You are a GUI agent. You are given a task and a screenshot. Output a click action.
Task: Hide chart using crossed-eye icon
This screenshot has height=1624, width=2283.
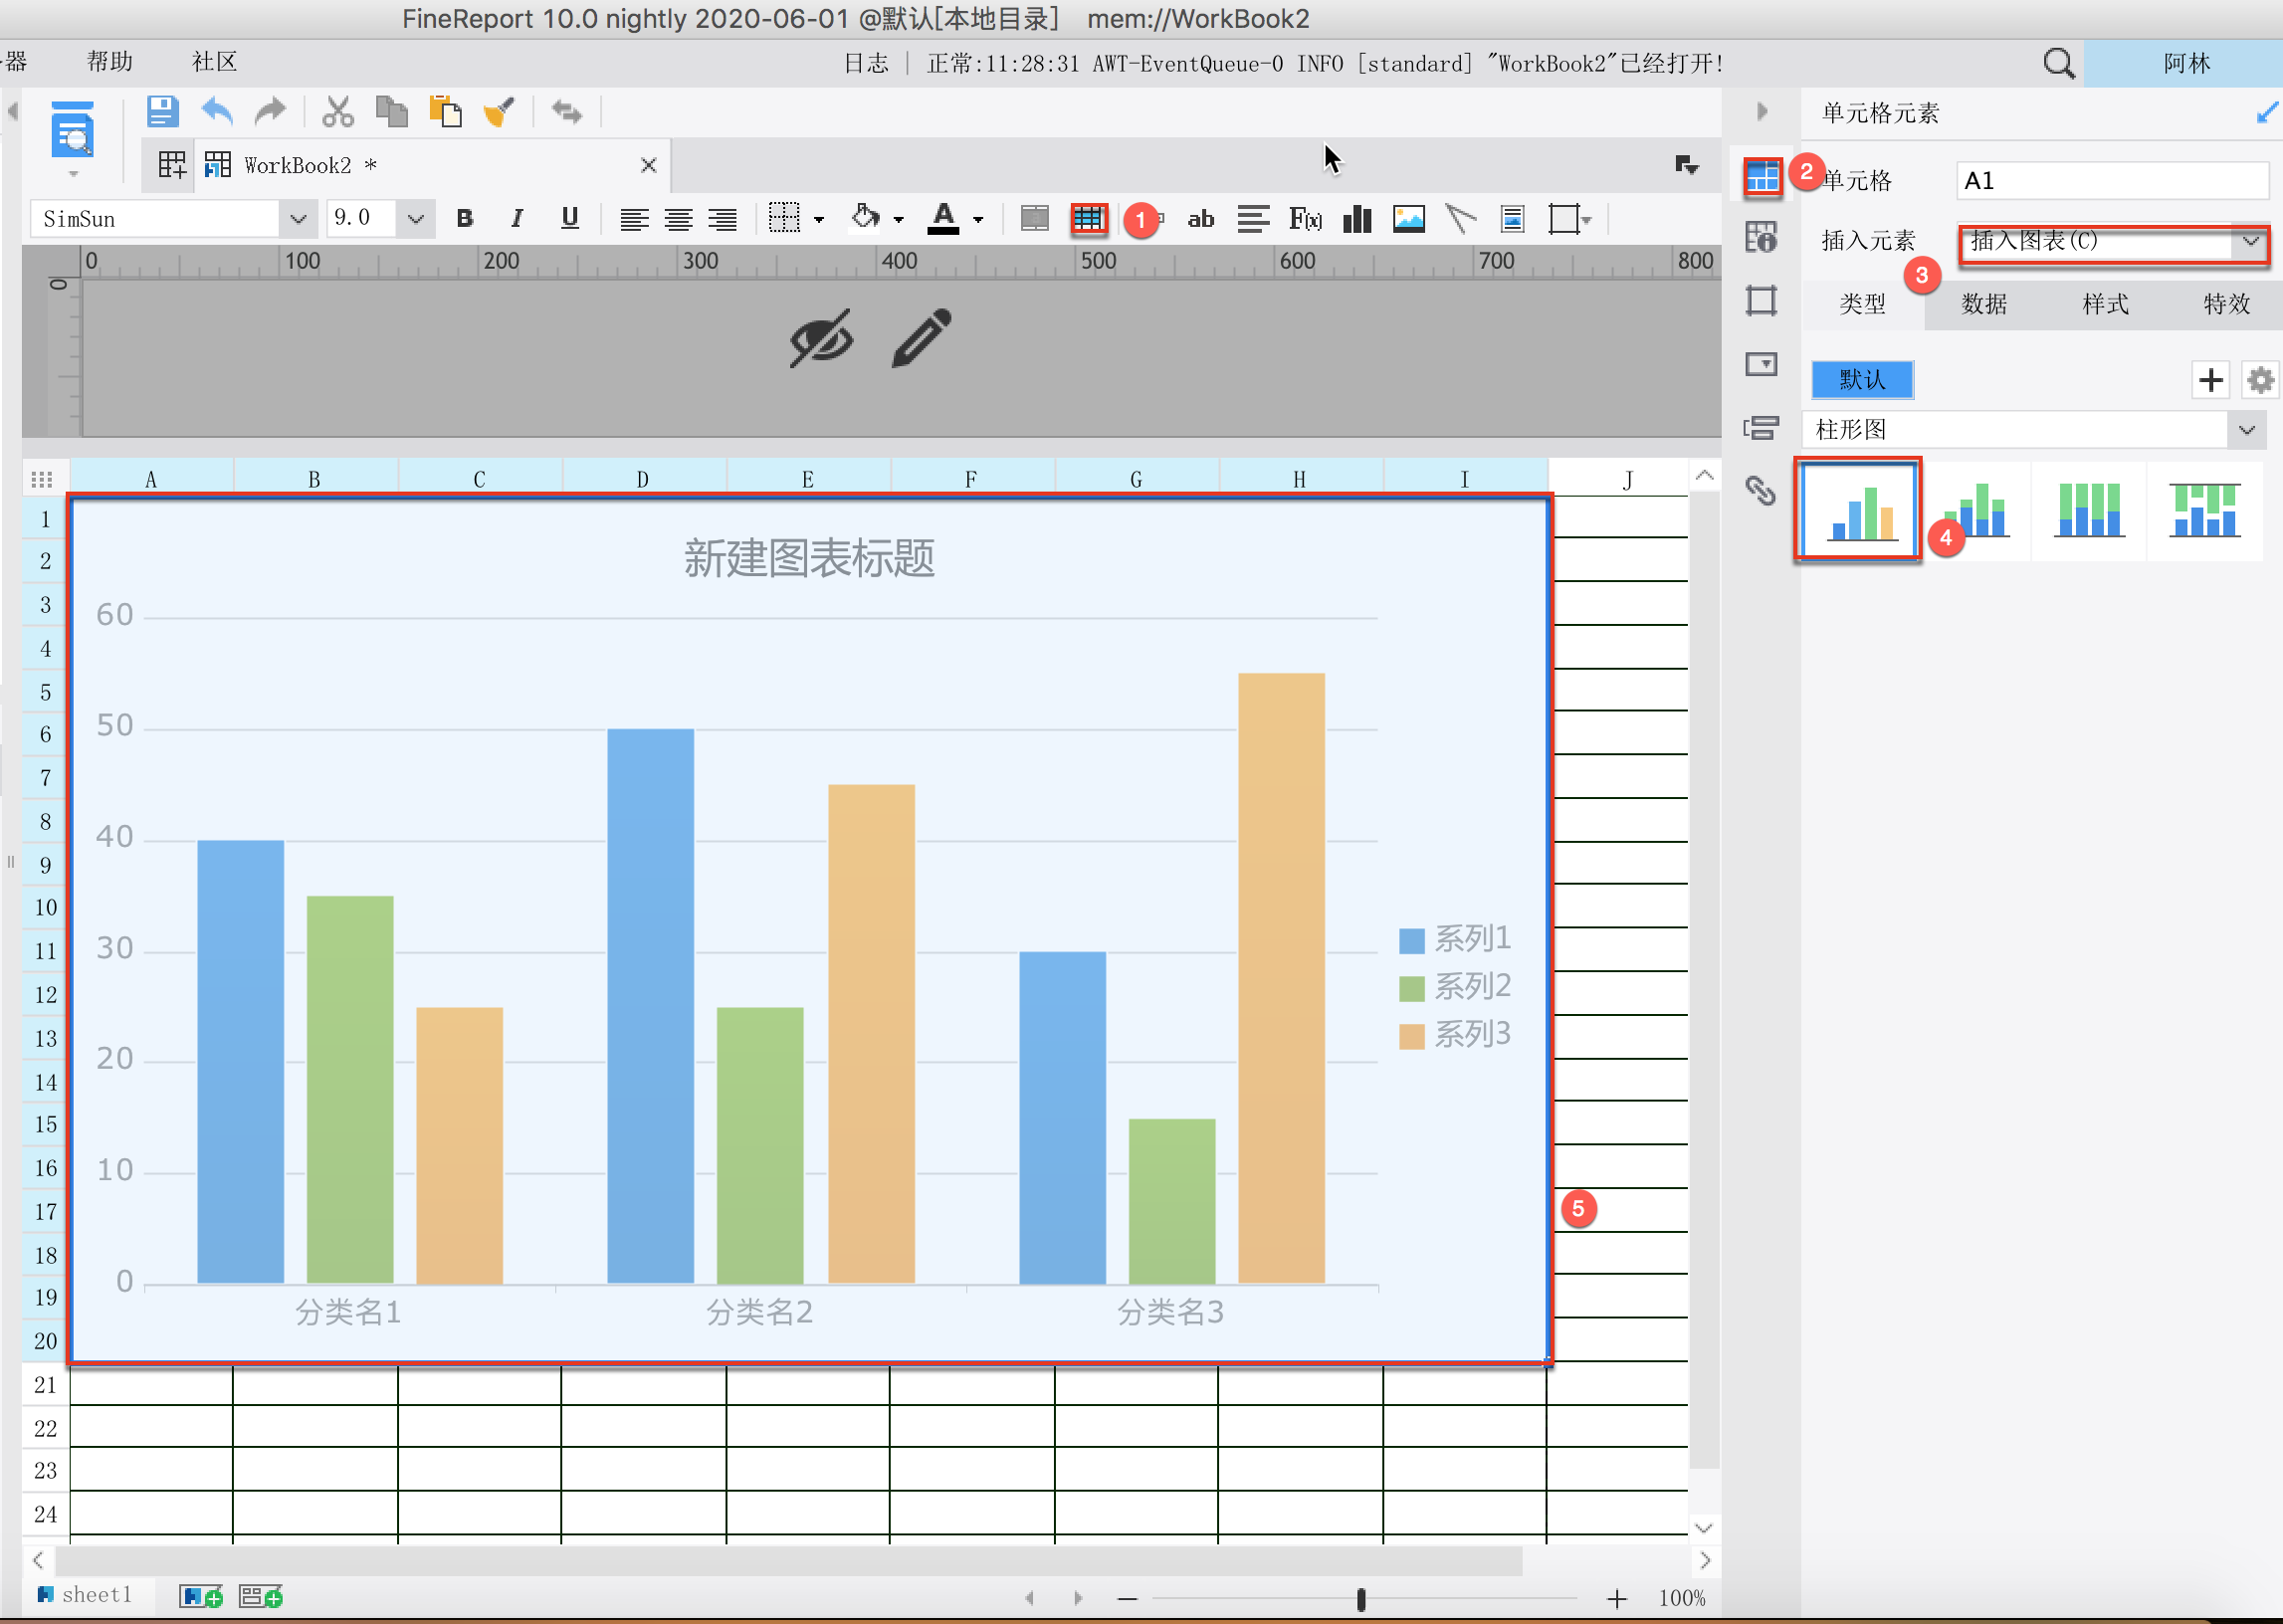[x=821, y=338]
